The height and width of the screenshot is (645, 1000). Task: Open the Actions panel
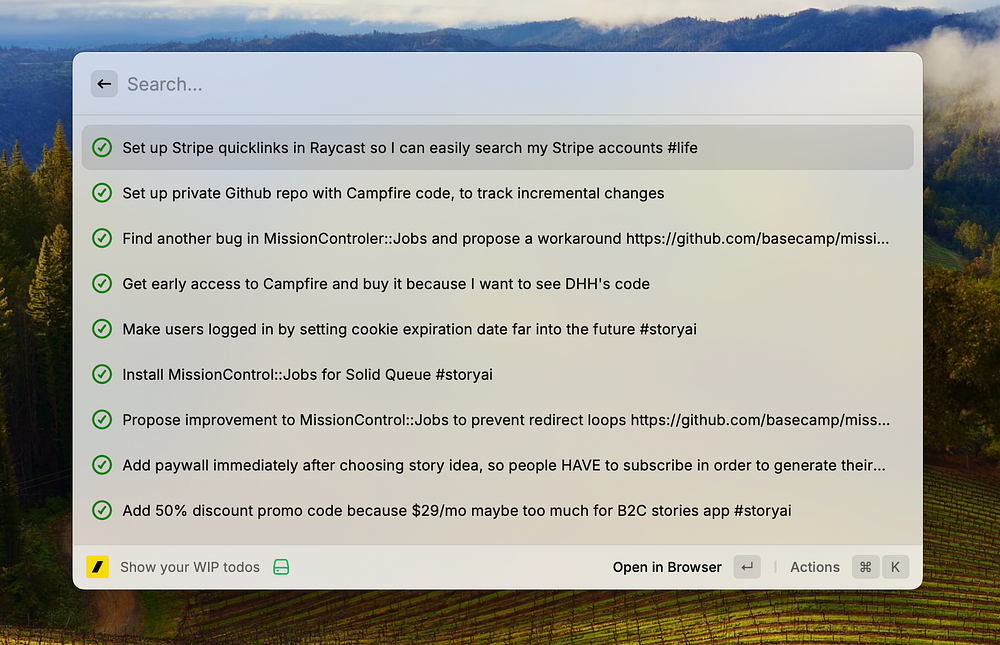[814, 567]
